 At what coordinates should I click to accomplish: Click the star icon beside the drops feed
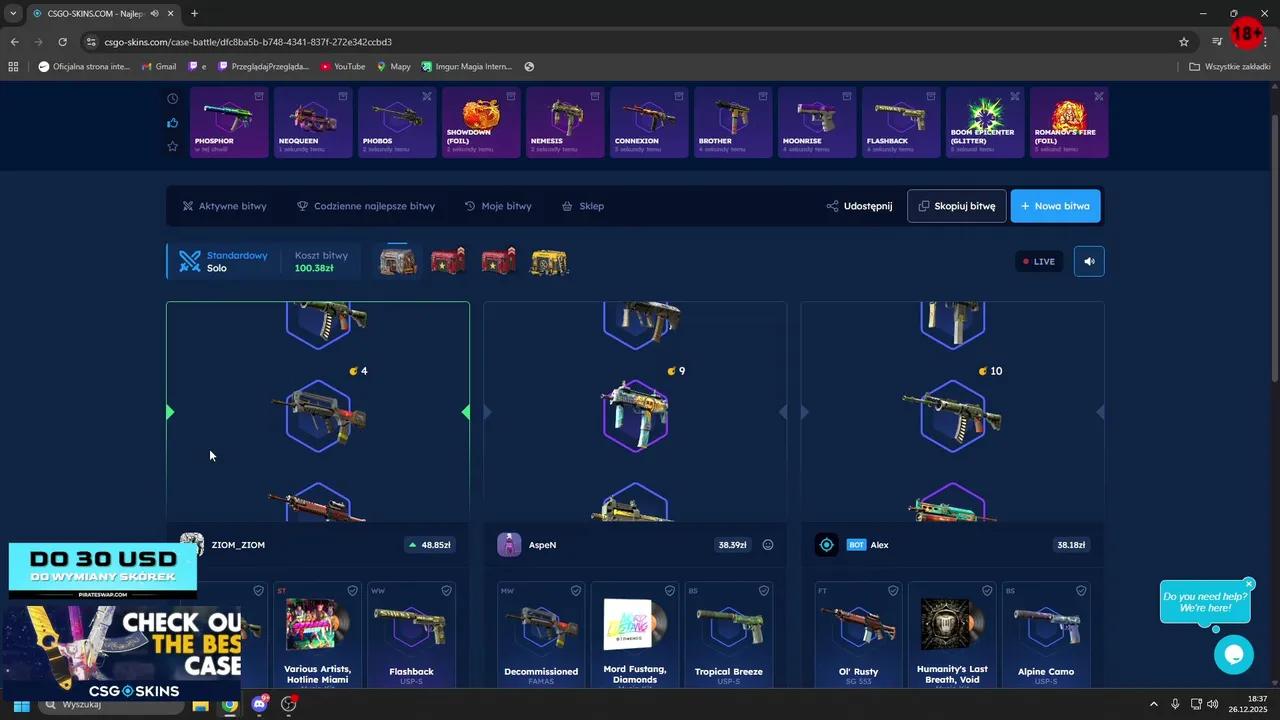[x=172, y=146]
